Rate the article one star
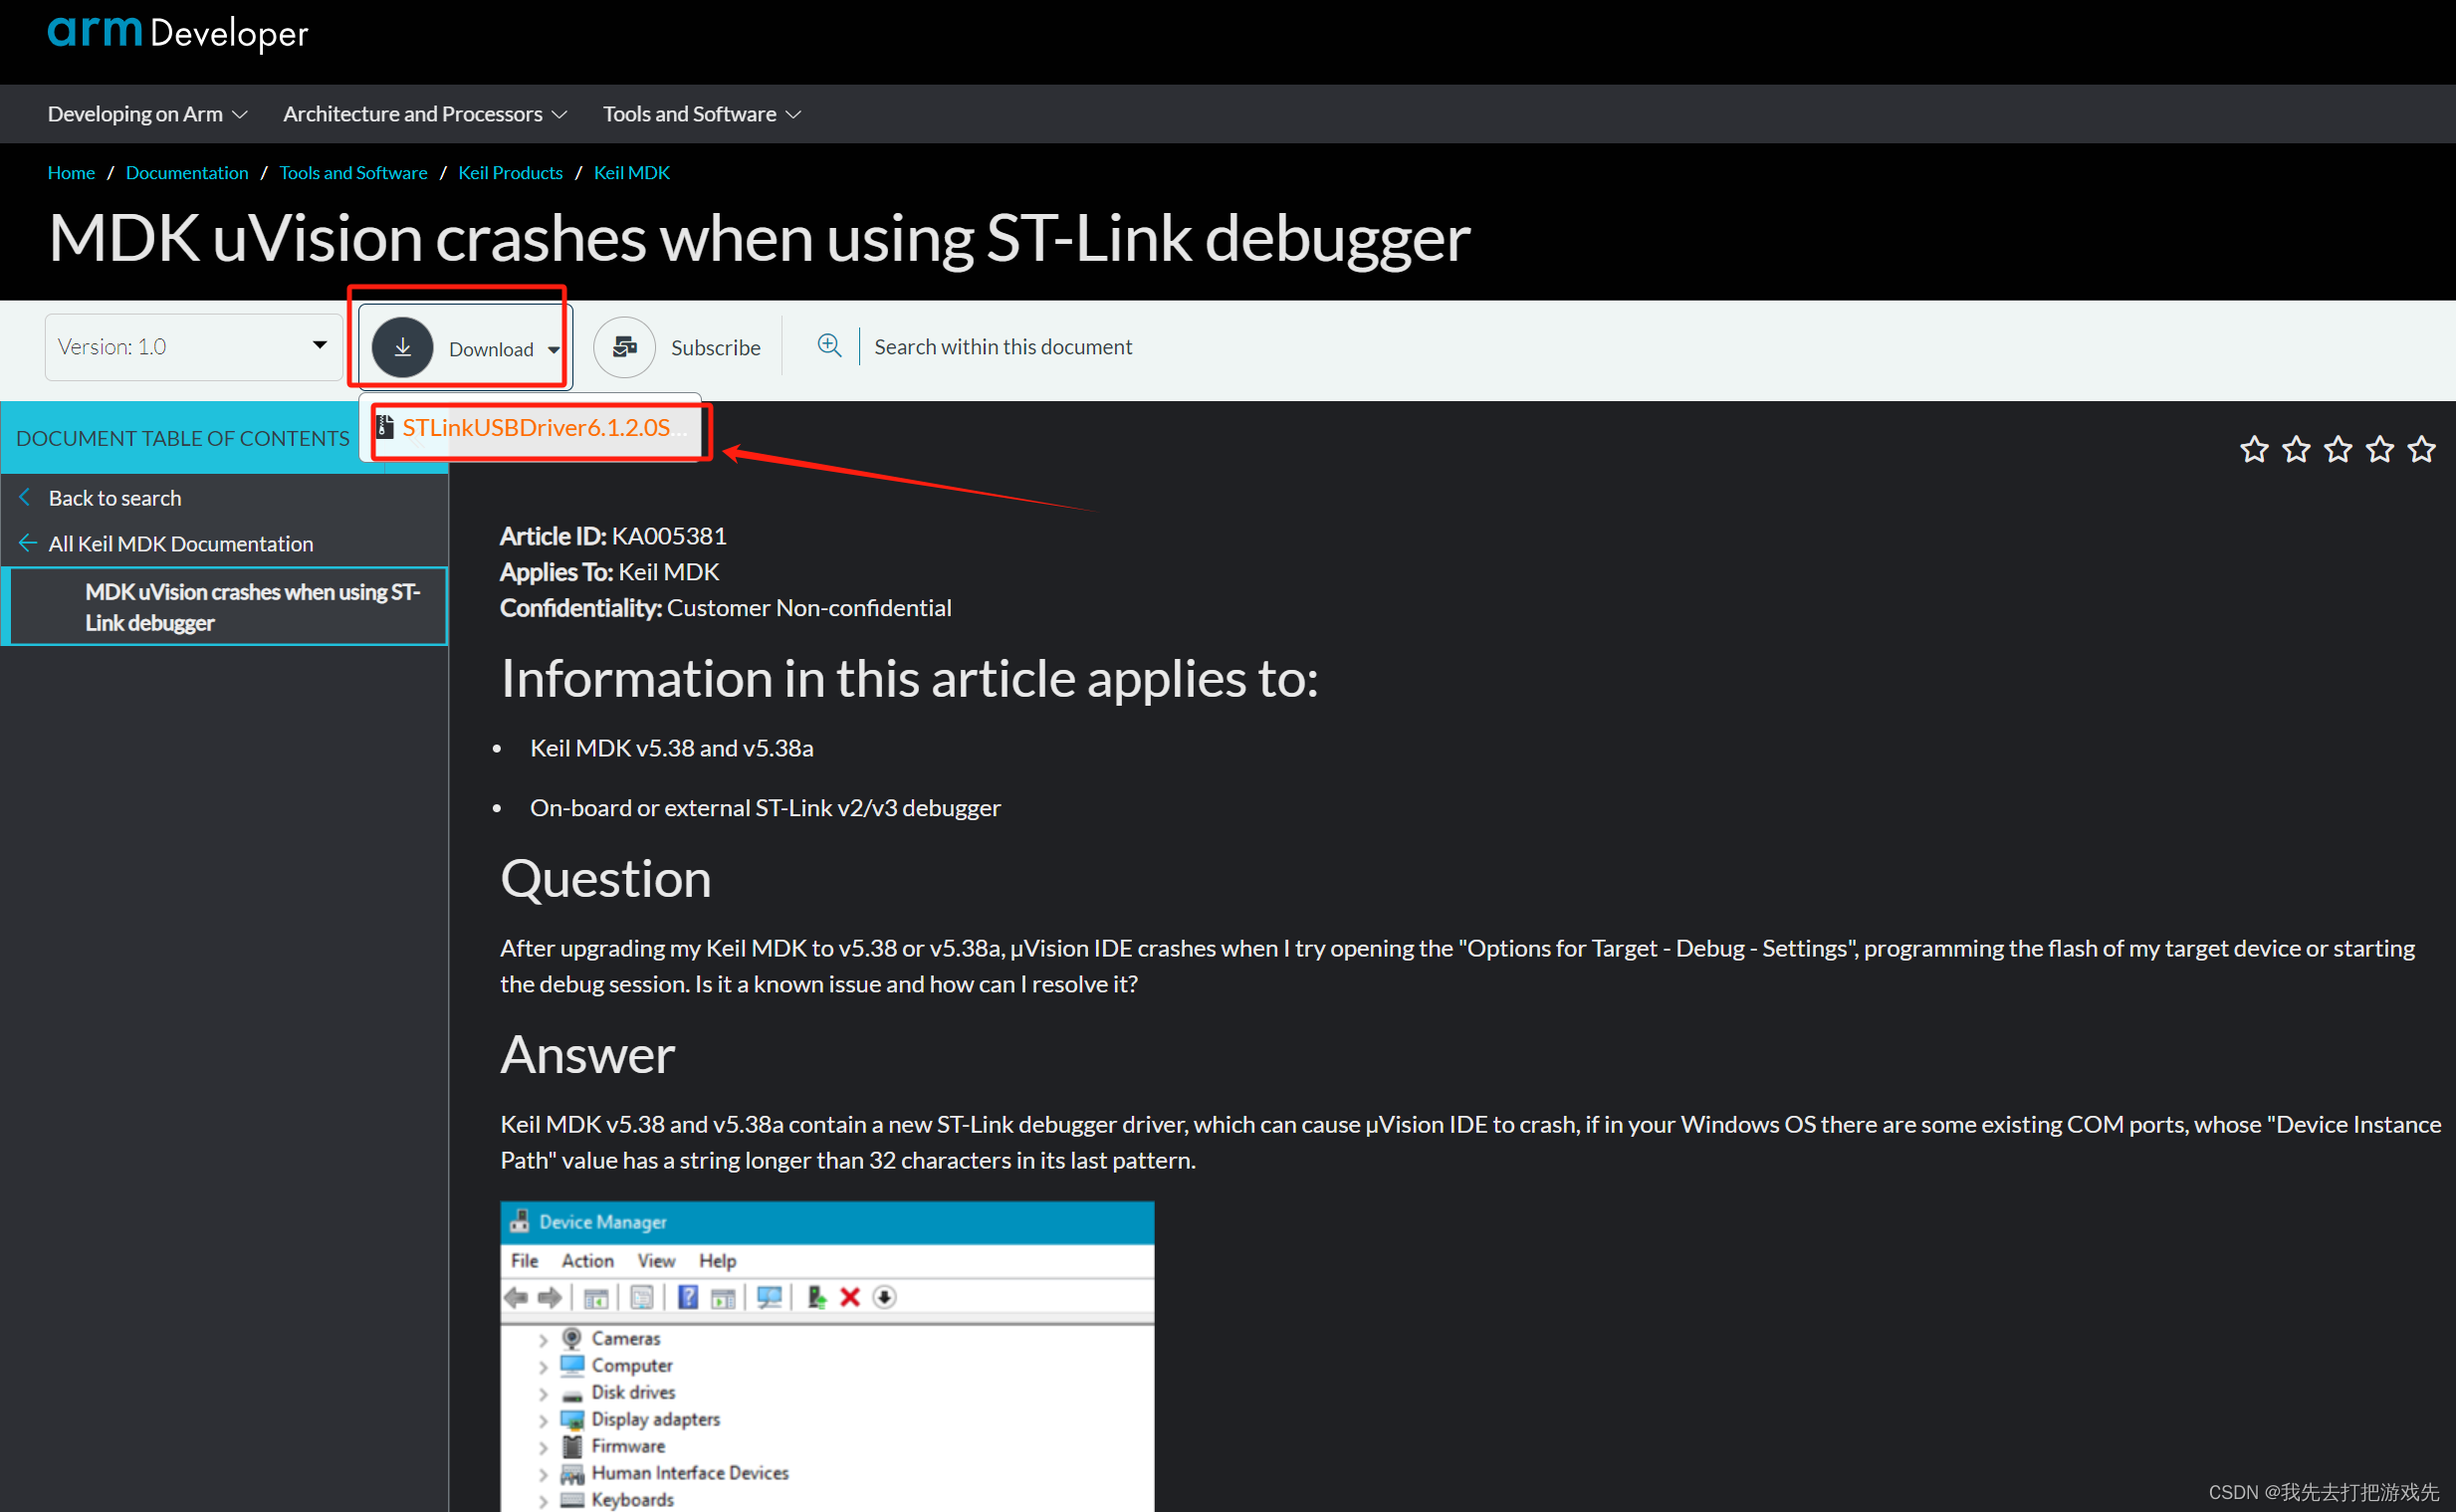2456x1512 pixels. (x=2254, y=449)
